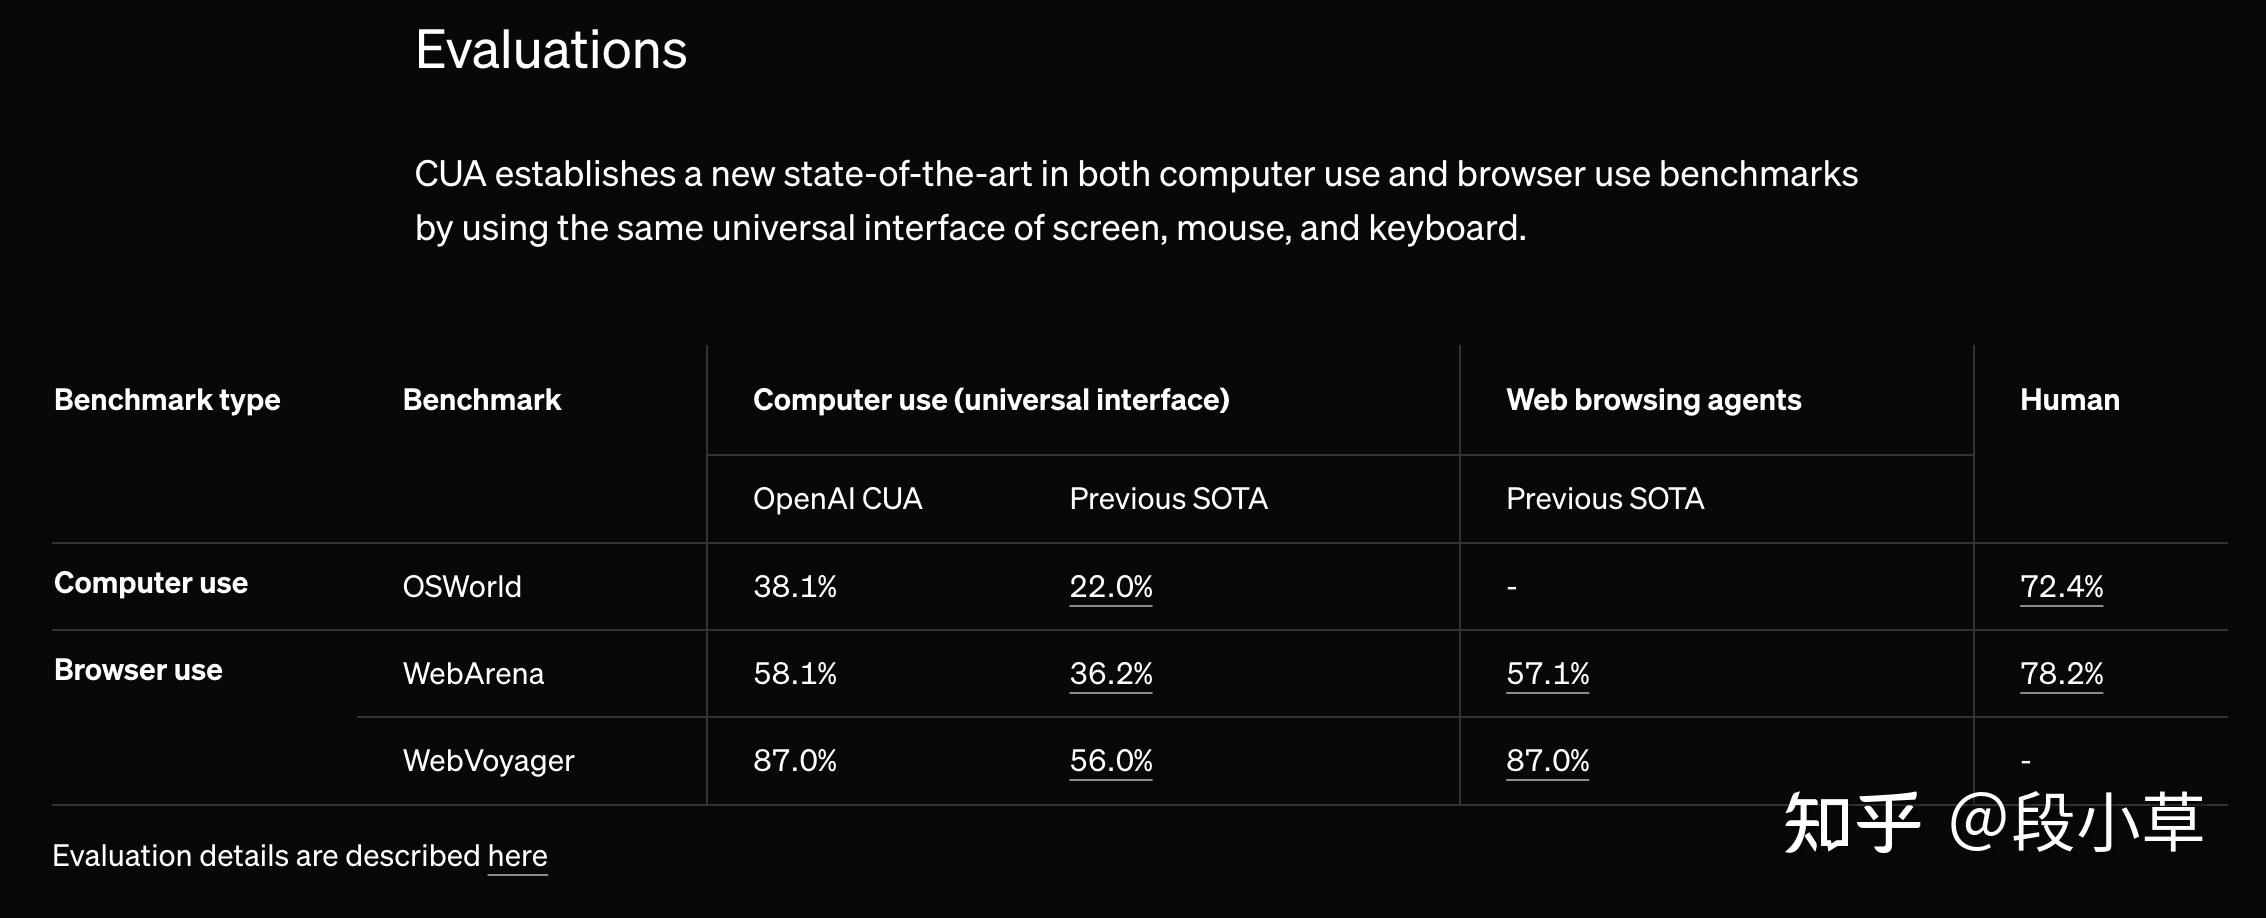
Task: Follow the 56.0% WebVoyager previous SOTA link
Action: click(1110, 761)
